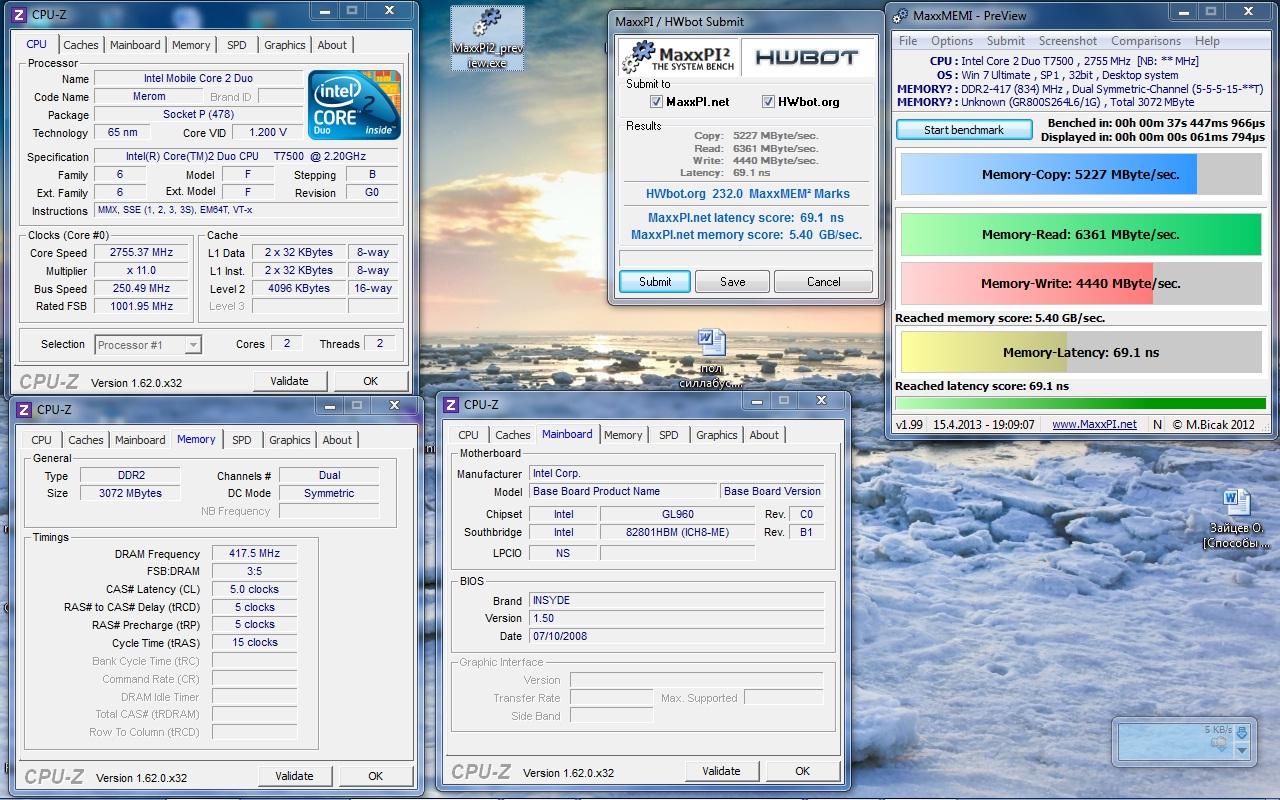
Task: Click Validate in the CPU-Z Memory window
Action: pos(294,776)
